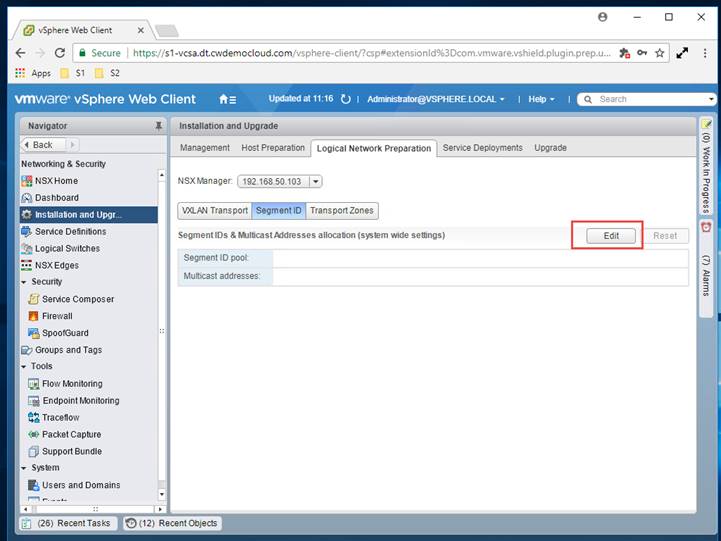Click the browser URL address bar
Viewport: 721px width, 541px height.
click(x=371, y=53)
